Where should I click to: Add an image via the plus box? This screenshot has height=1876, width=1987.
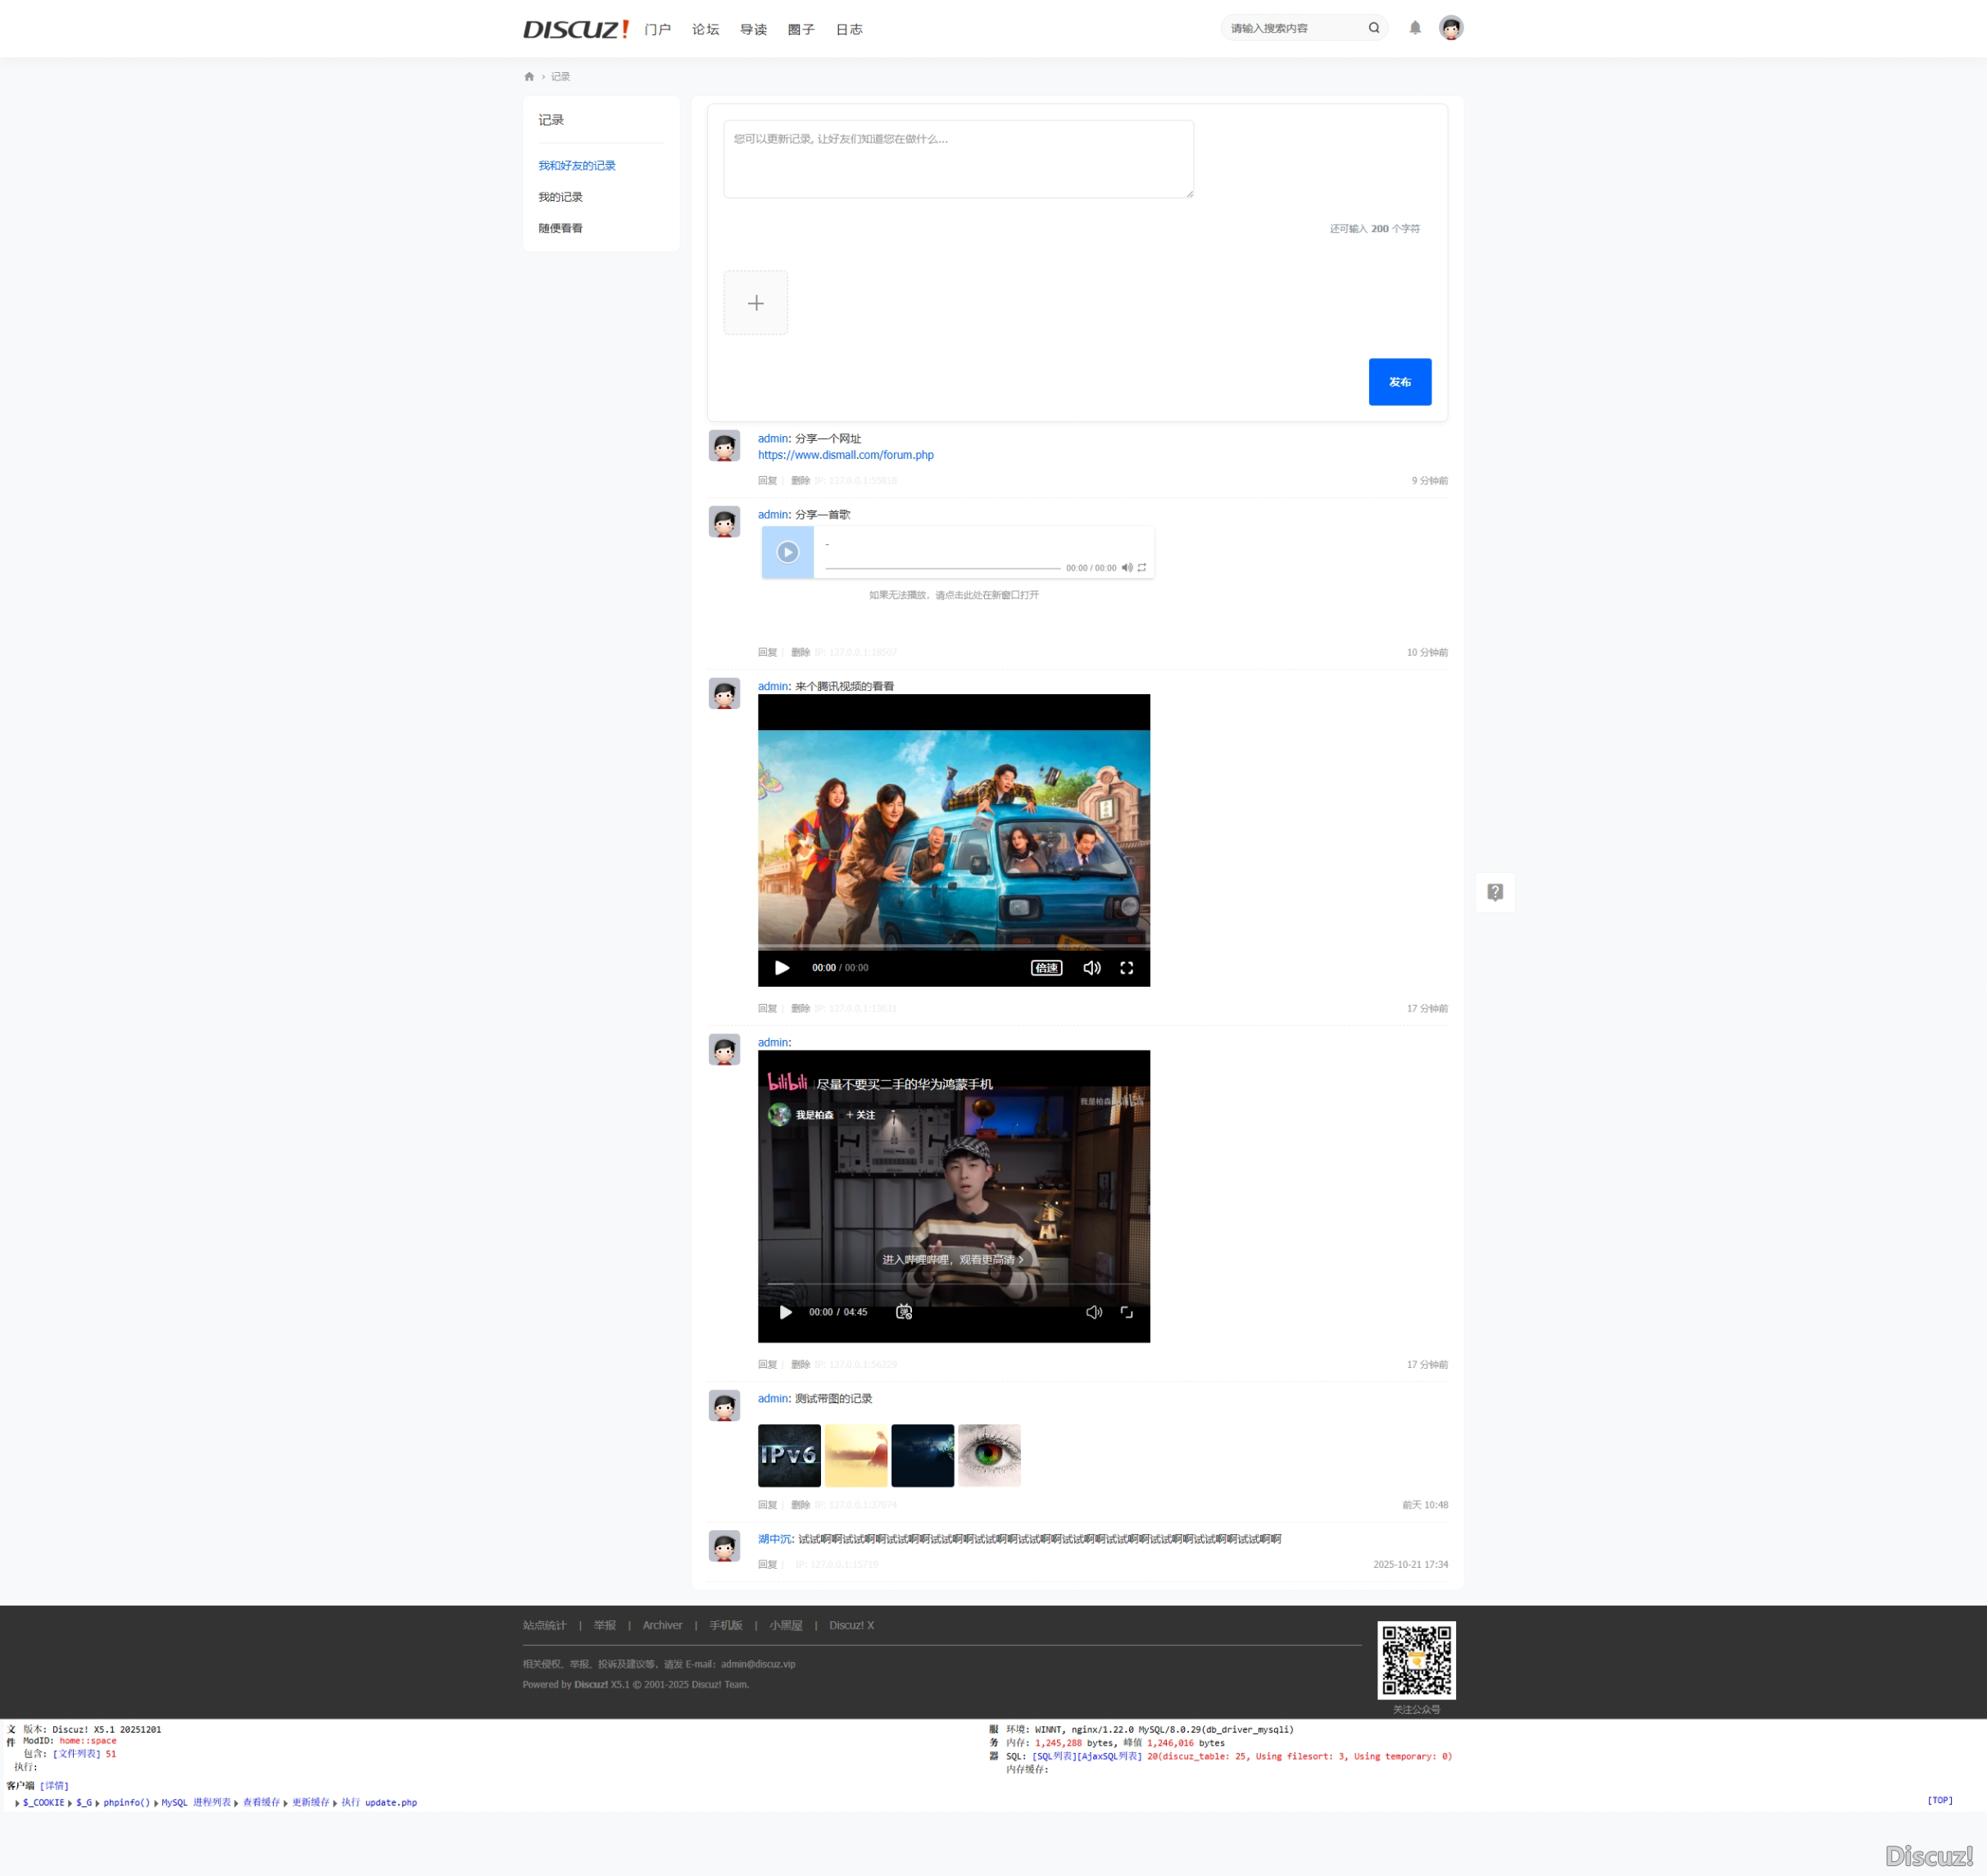tap(755, 303)
